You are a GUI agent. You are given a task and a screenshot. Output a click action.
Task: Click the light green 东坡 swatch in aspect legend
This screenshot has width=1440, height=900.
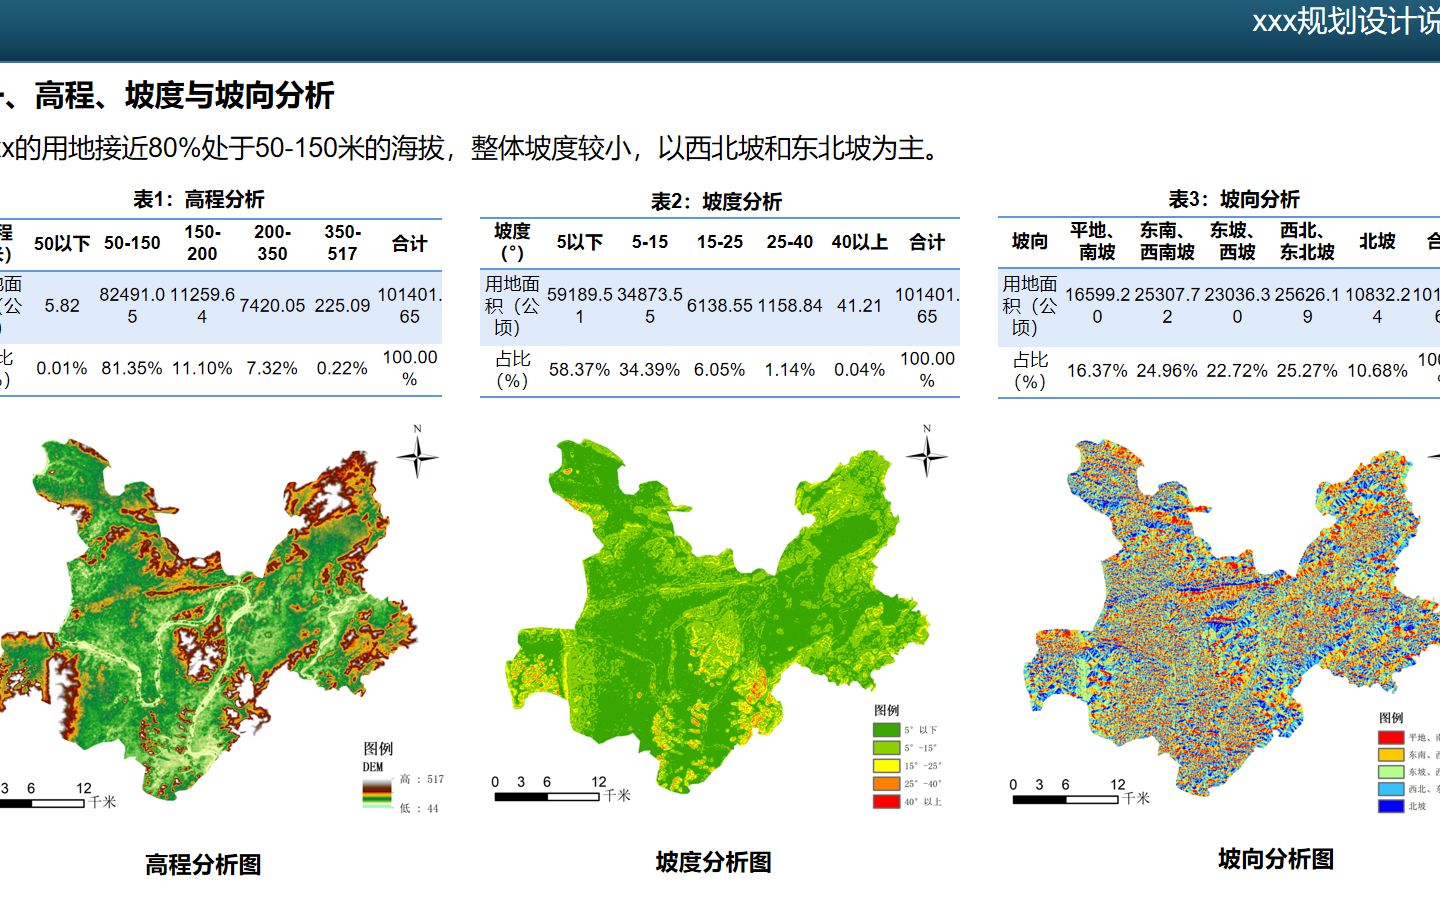[x=1391, y=772]
